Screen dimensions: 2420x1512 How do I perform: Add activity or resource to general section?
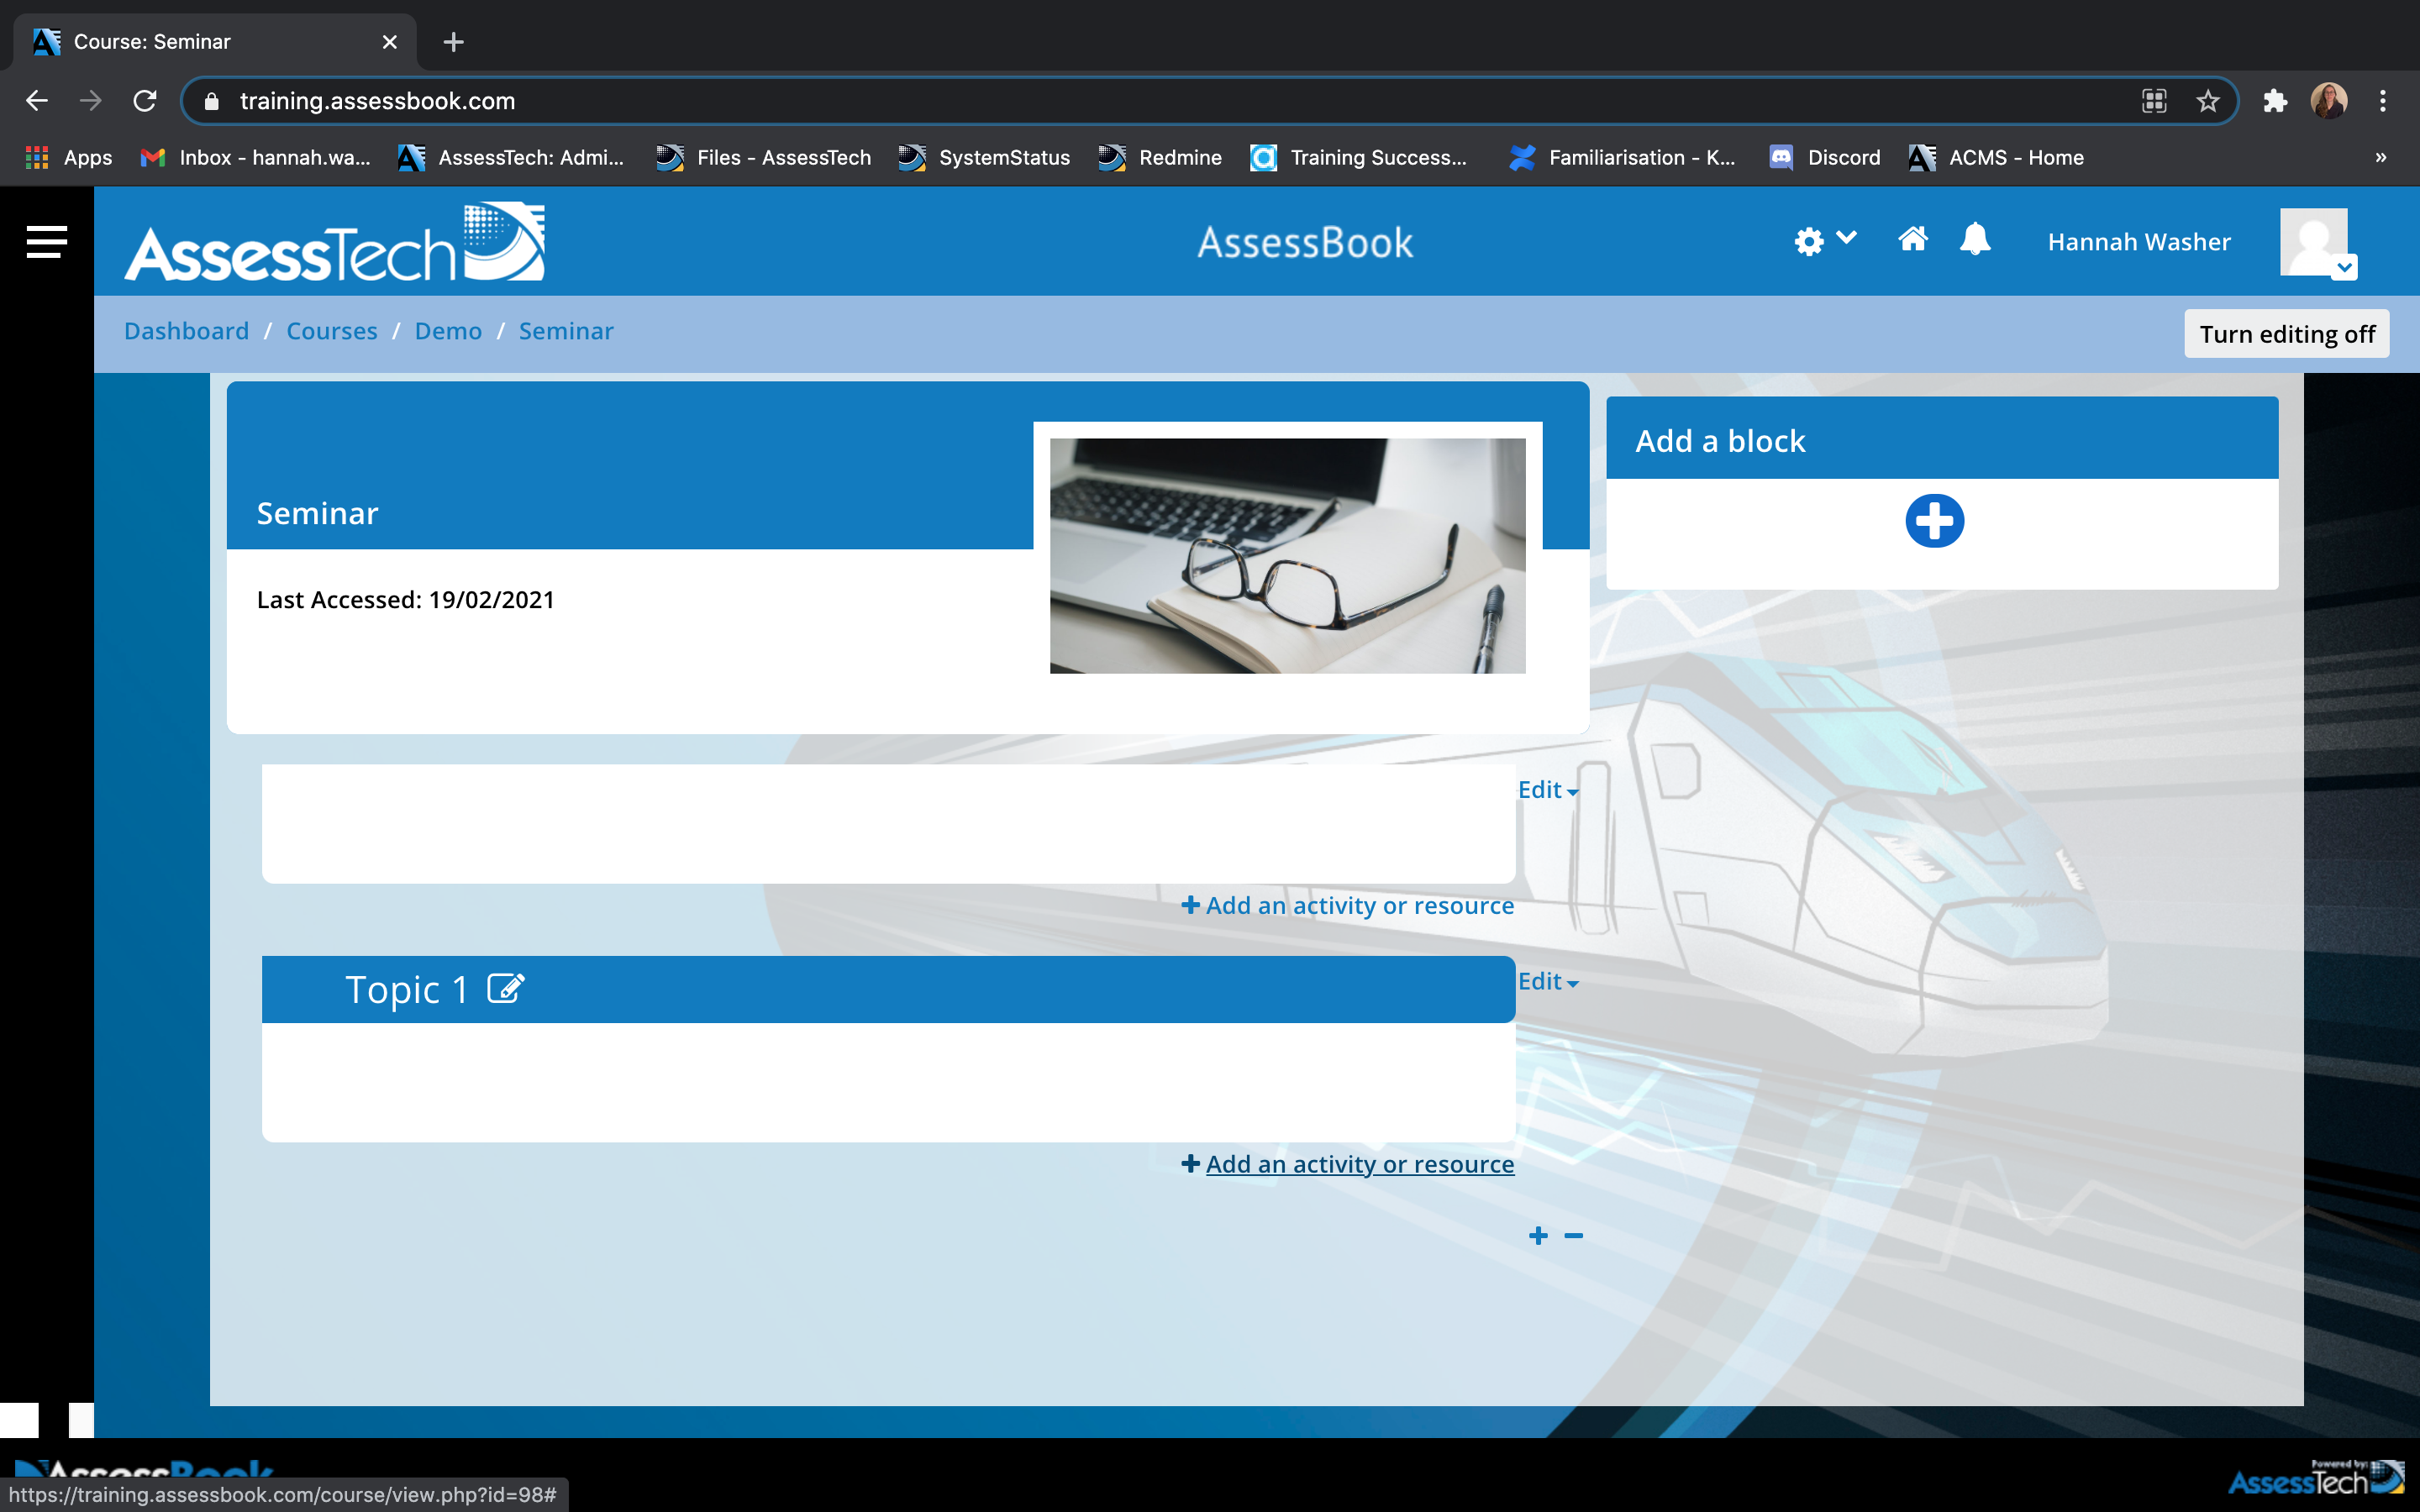pyautogui.click(x=1347, y=905)
